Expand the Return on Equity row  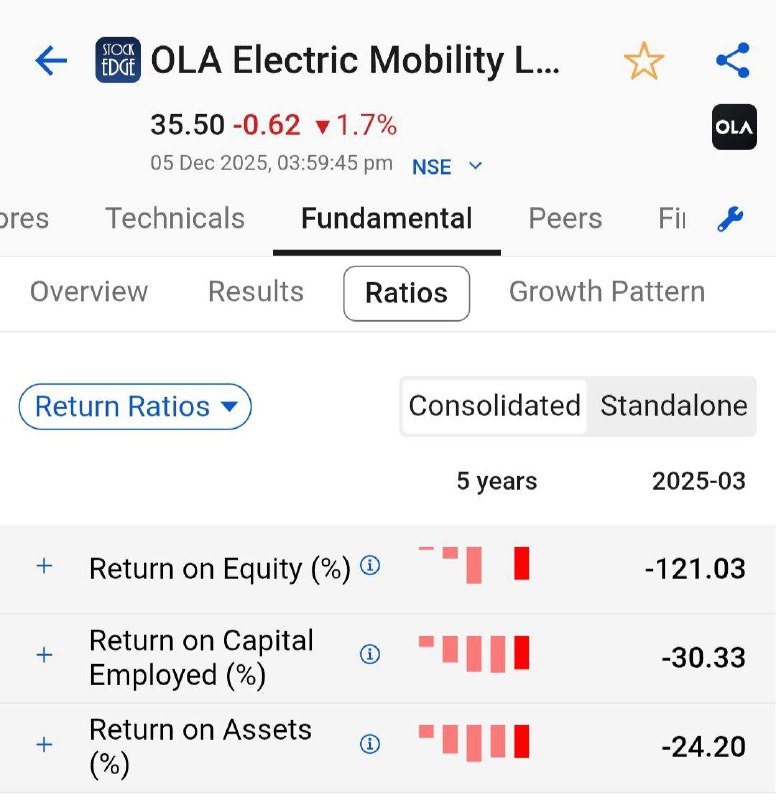44,566
